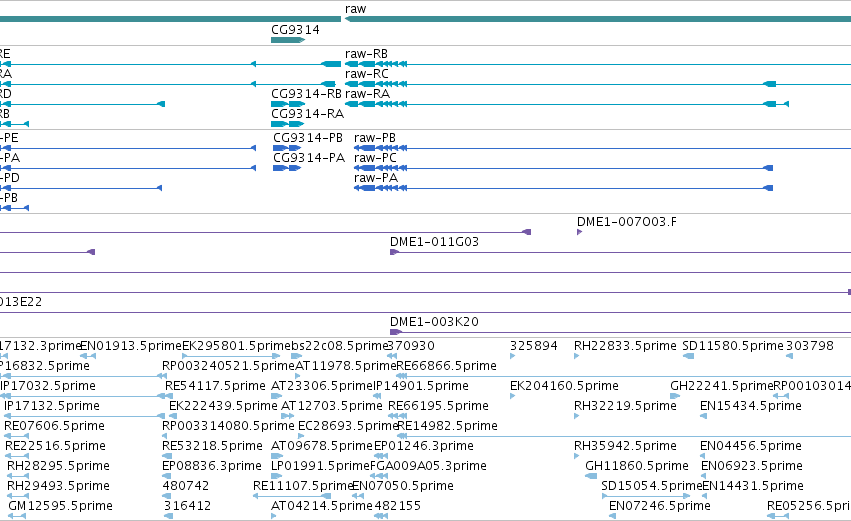851x521 pixels.
Task: Select the 303798 EST label
Action: [x=810, y=346]
